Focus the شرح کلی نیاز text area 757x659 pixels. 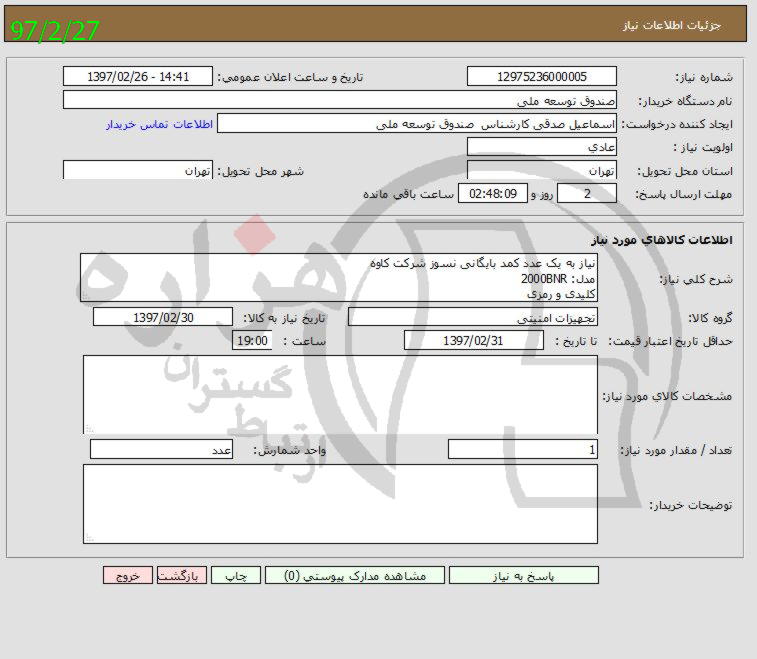click(x=338, y=279)
